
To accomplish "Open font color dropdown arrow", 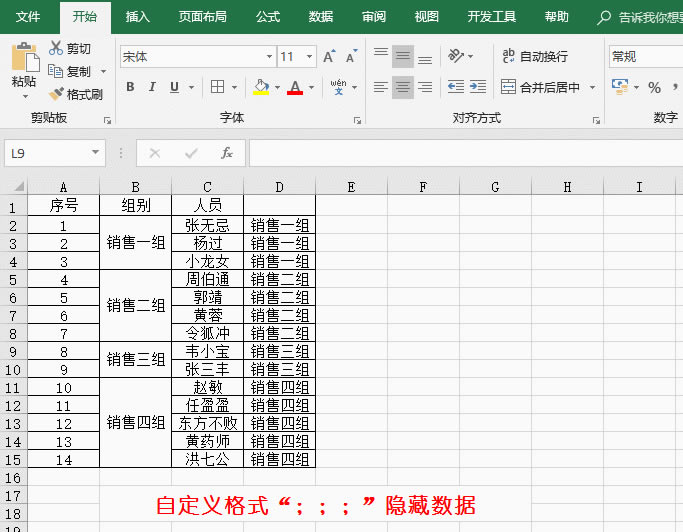I will 311,87.
